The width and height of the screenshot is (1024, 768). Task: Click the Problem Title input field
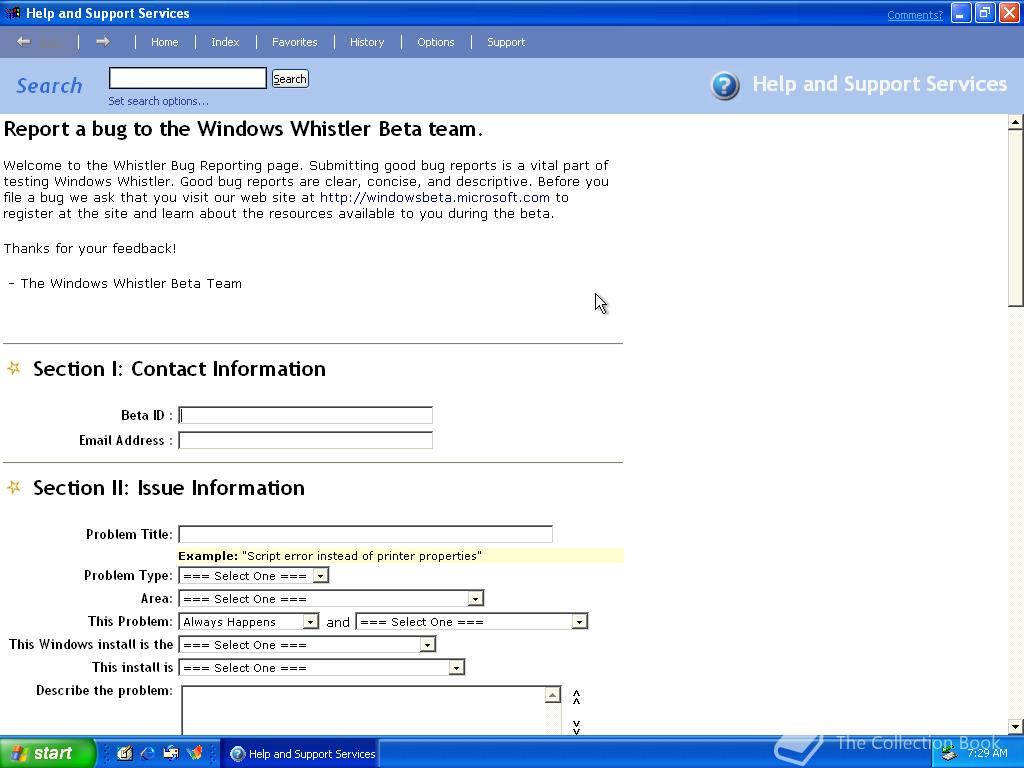366,534
